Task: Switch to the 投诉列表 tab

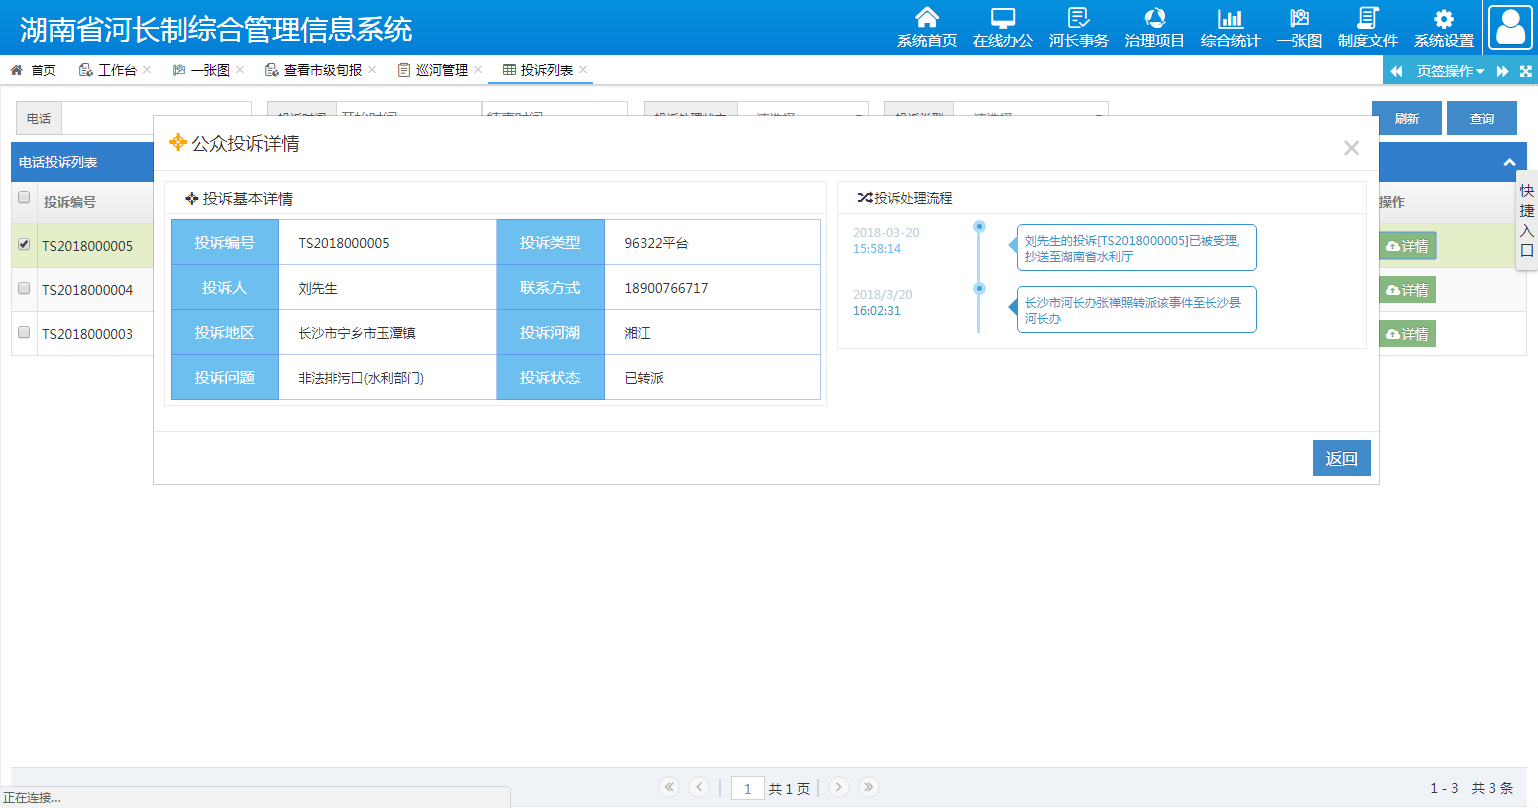Action: 538,70
